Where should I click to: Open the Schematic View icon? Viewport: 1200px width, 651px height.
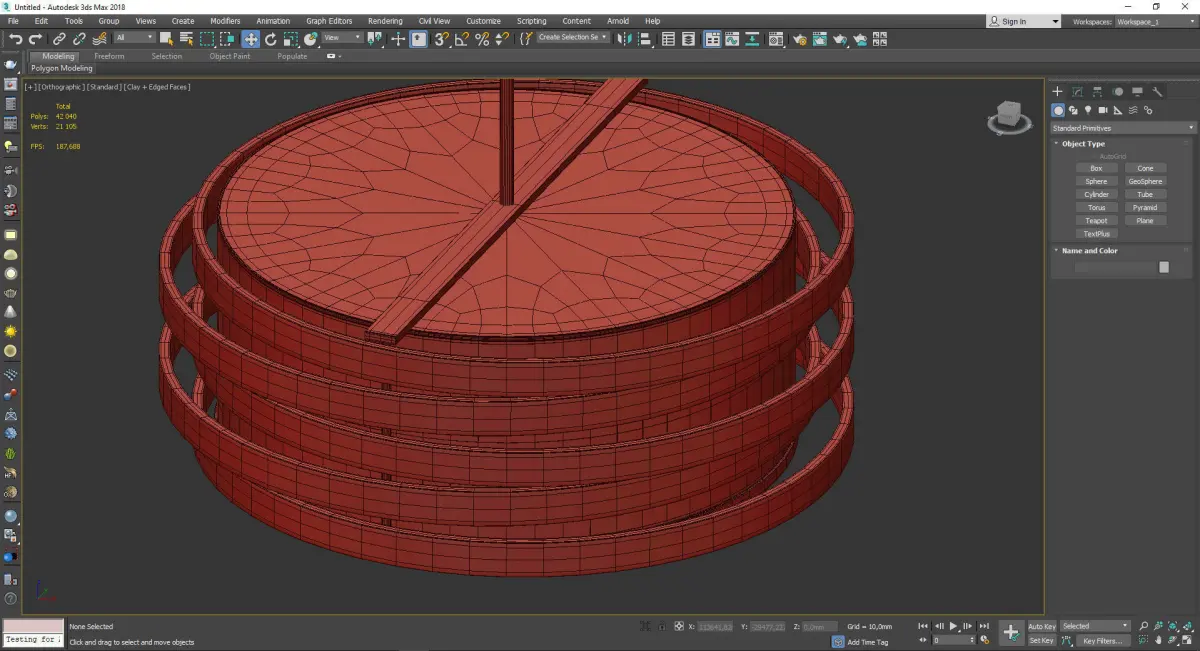tap(750, 39)
